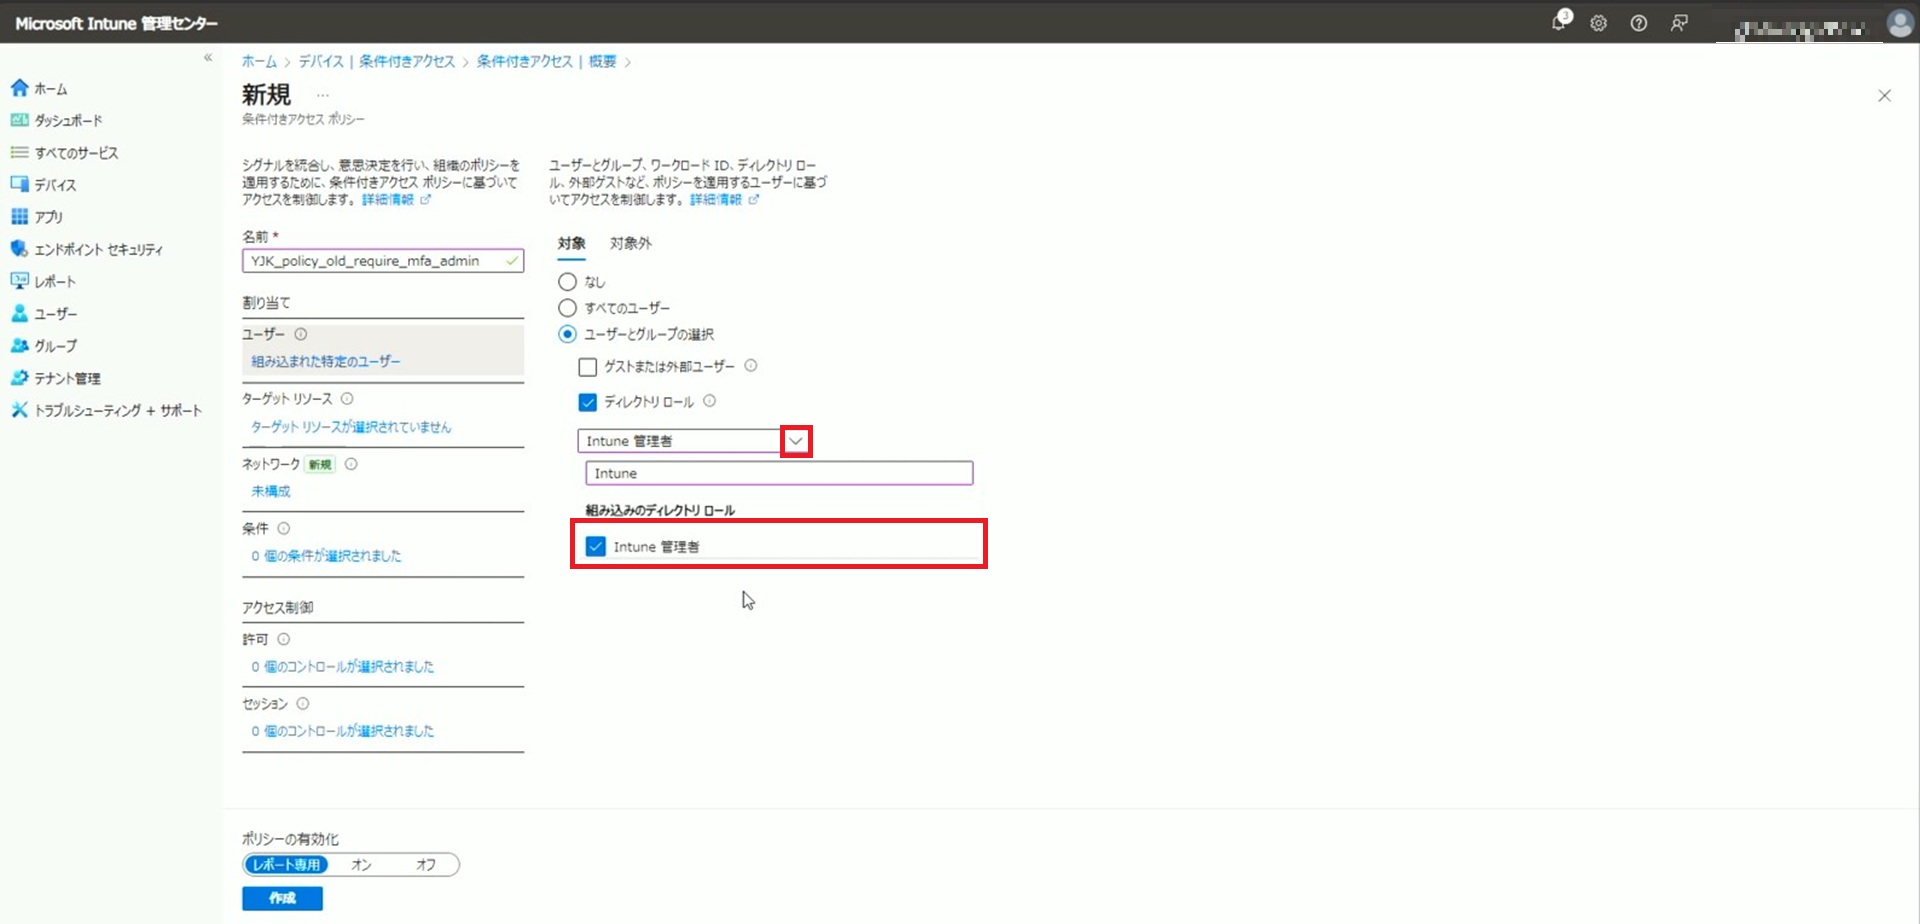Click the info icon next to セッション
1920x924 pixels.
[x=302, y=704]
